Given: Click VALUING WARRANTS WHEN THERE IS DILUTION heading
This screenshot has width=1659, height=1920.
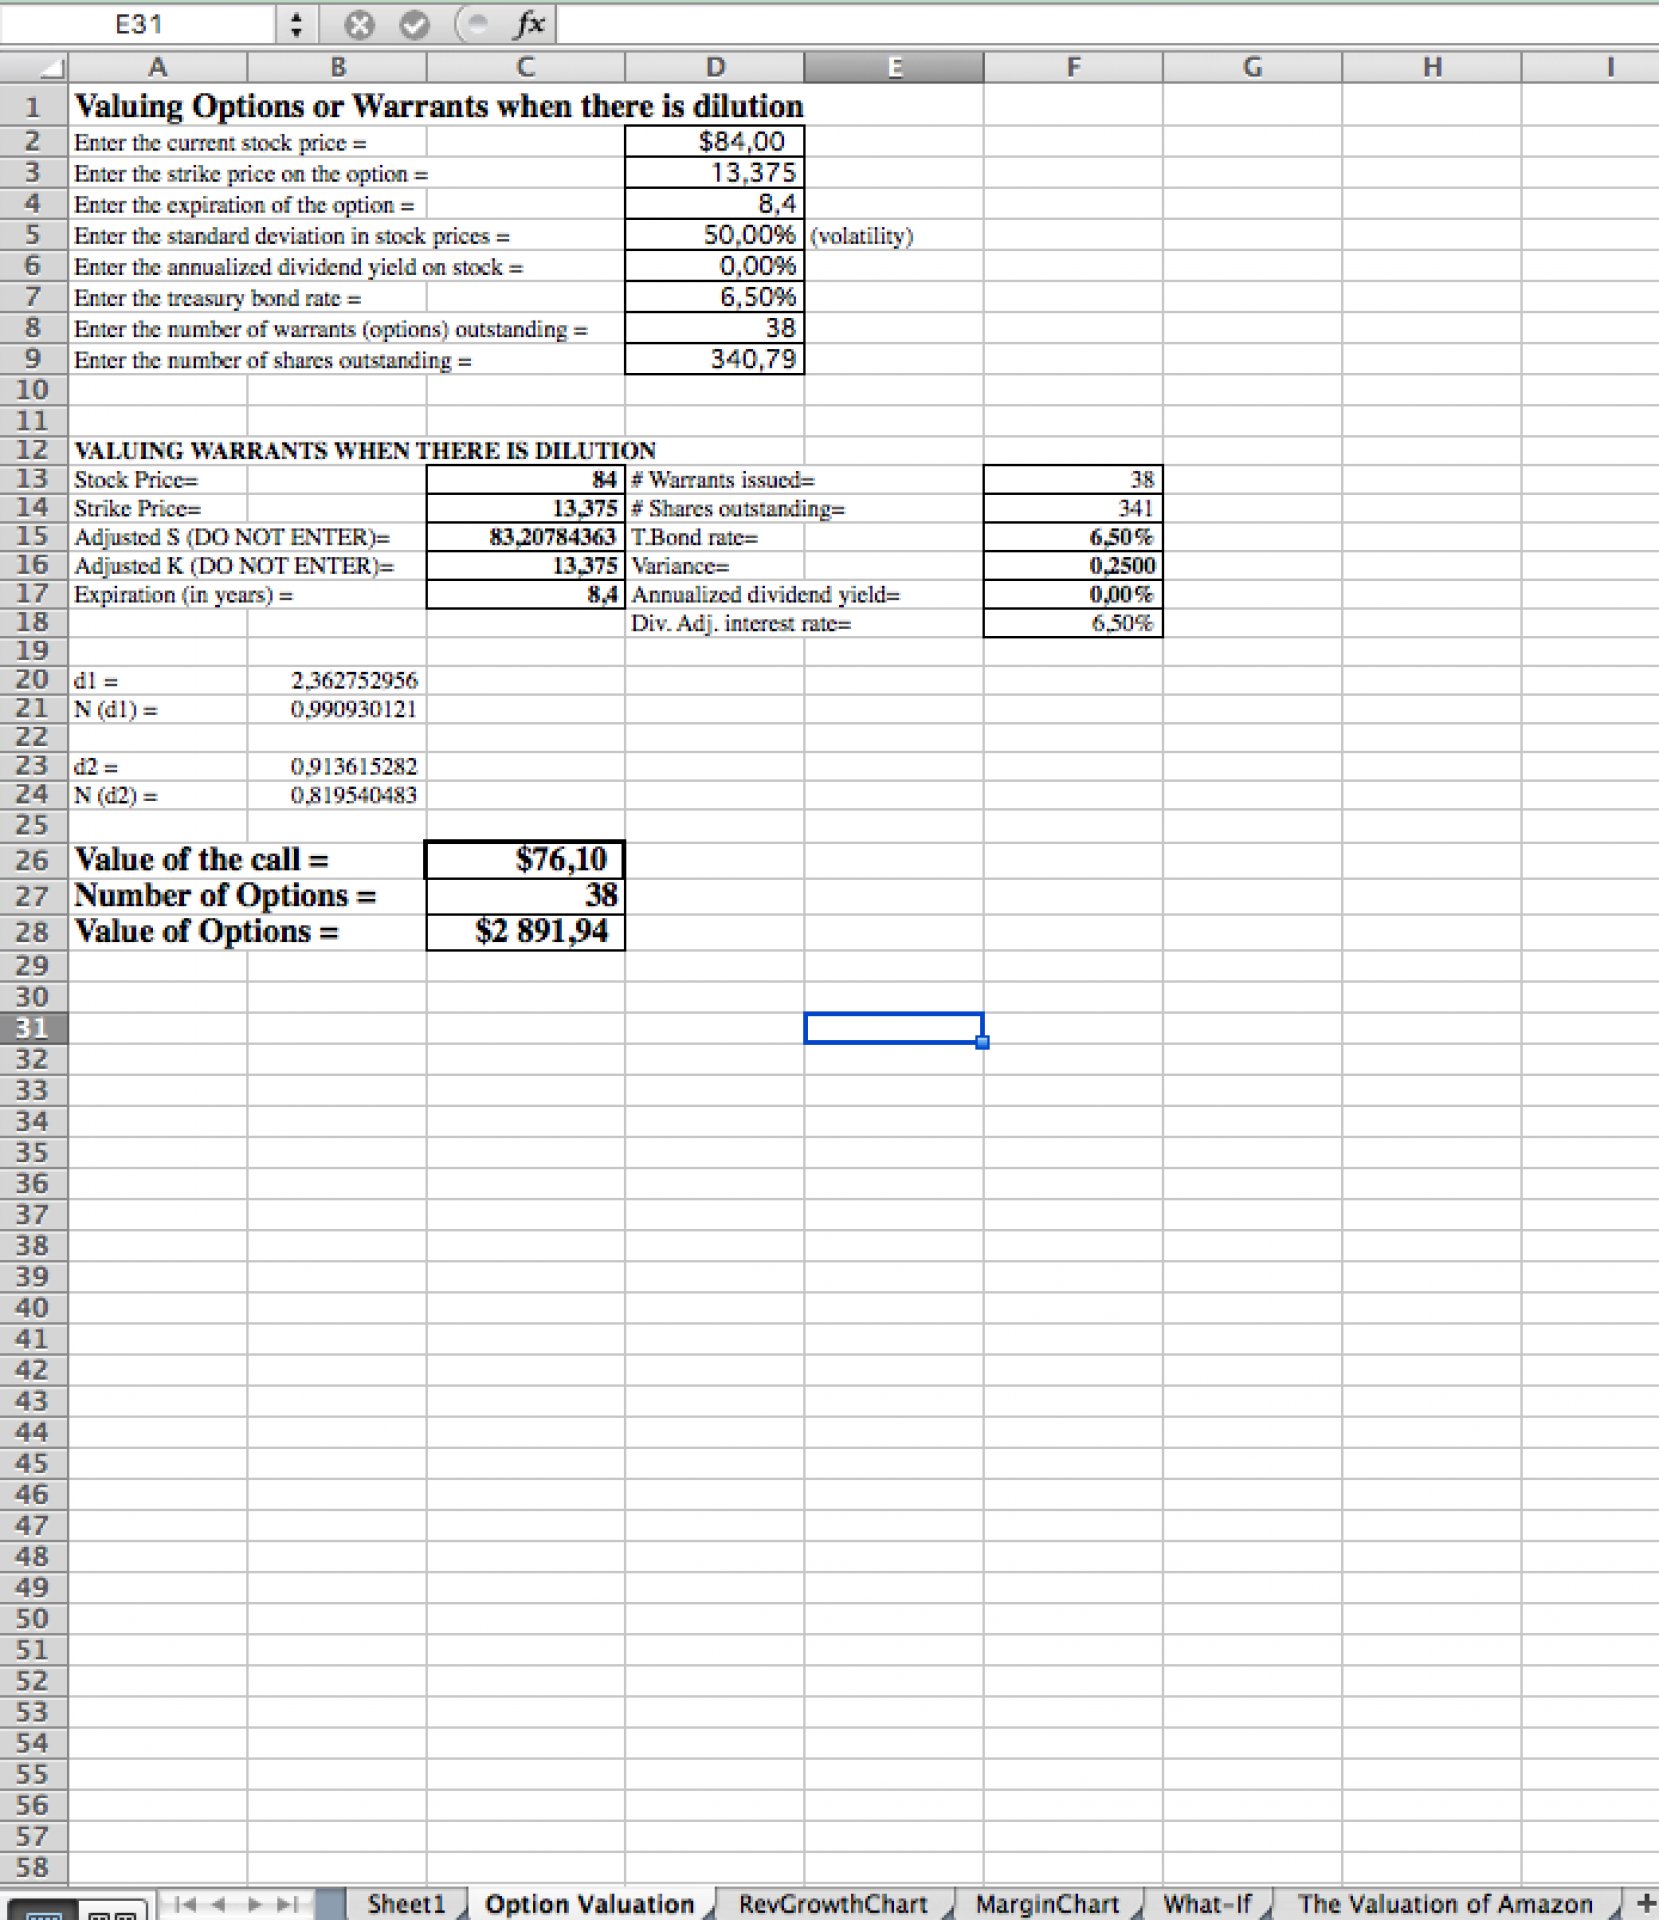Looking at the screenshot, I should click(x=365, y=450).
